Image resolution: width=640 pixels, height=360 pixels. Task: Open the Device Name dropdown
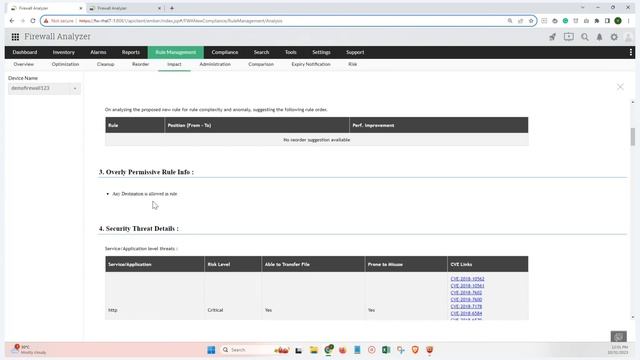click(x=44, y=88)
